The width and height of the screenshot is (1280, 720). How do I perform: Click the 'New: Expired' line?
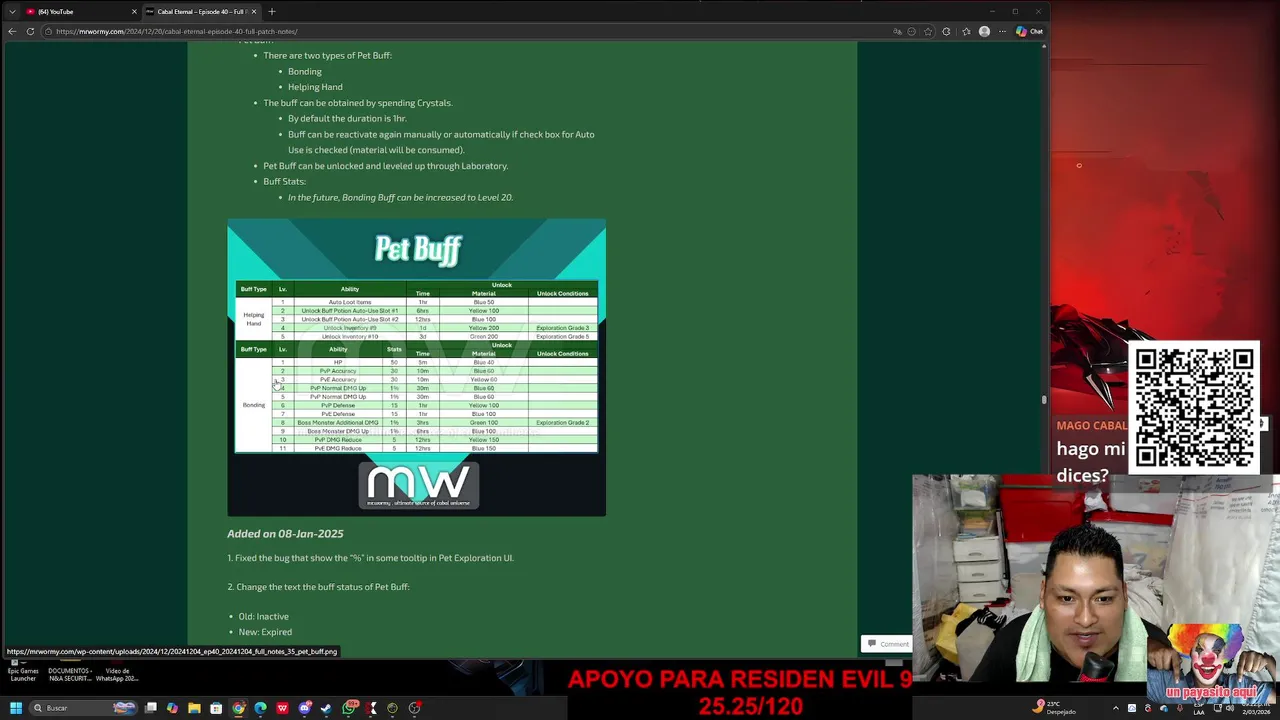pyautogui.click(x=266, y=632)
